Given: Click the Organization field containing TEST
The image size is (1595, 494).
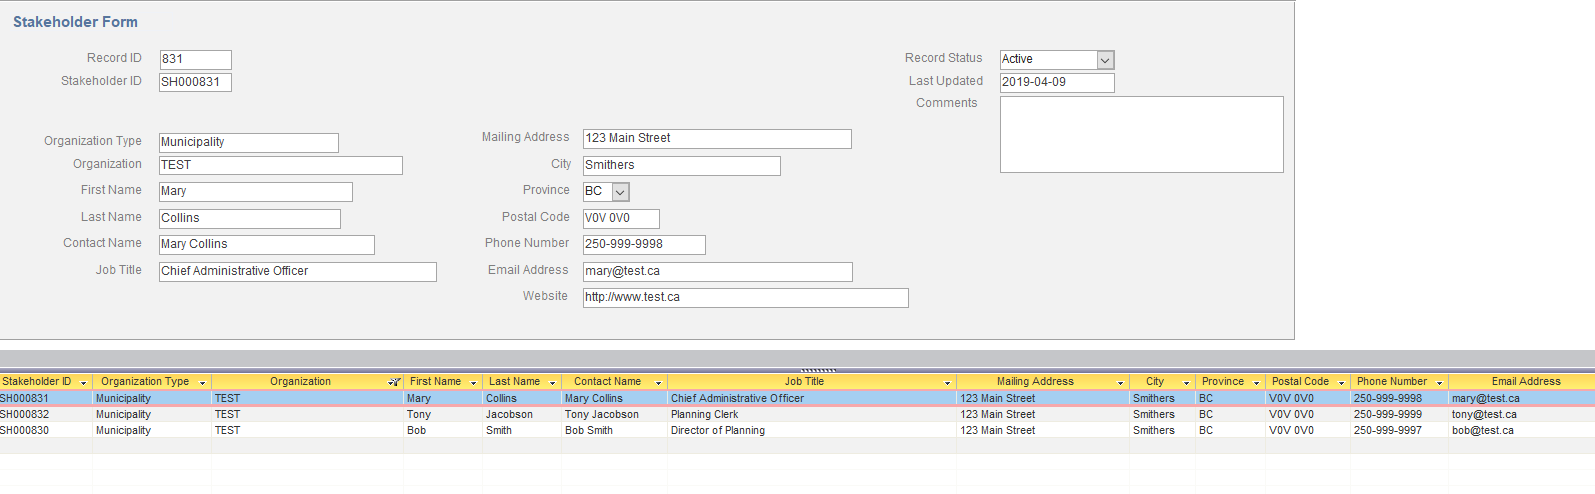Looking at the screenshot, I should coord(280,165).
